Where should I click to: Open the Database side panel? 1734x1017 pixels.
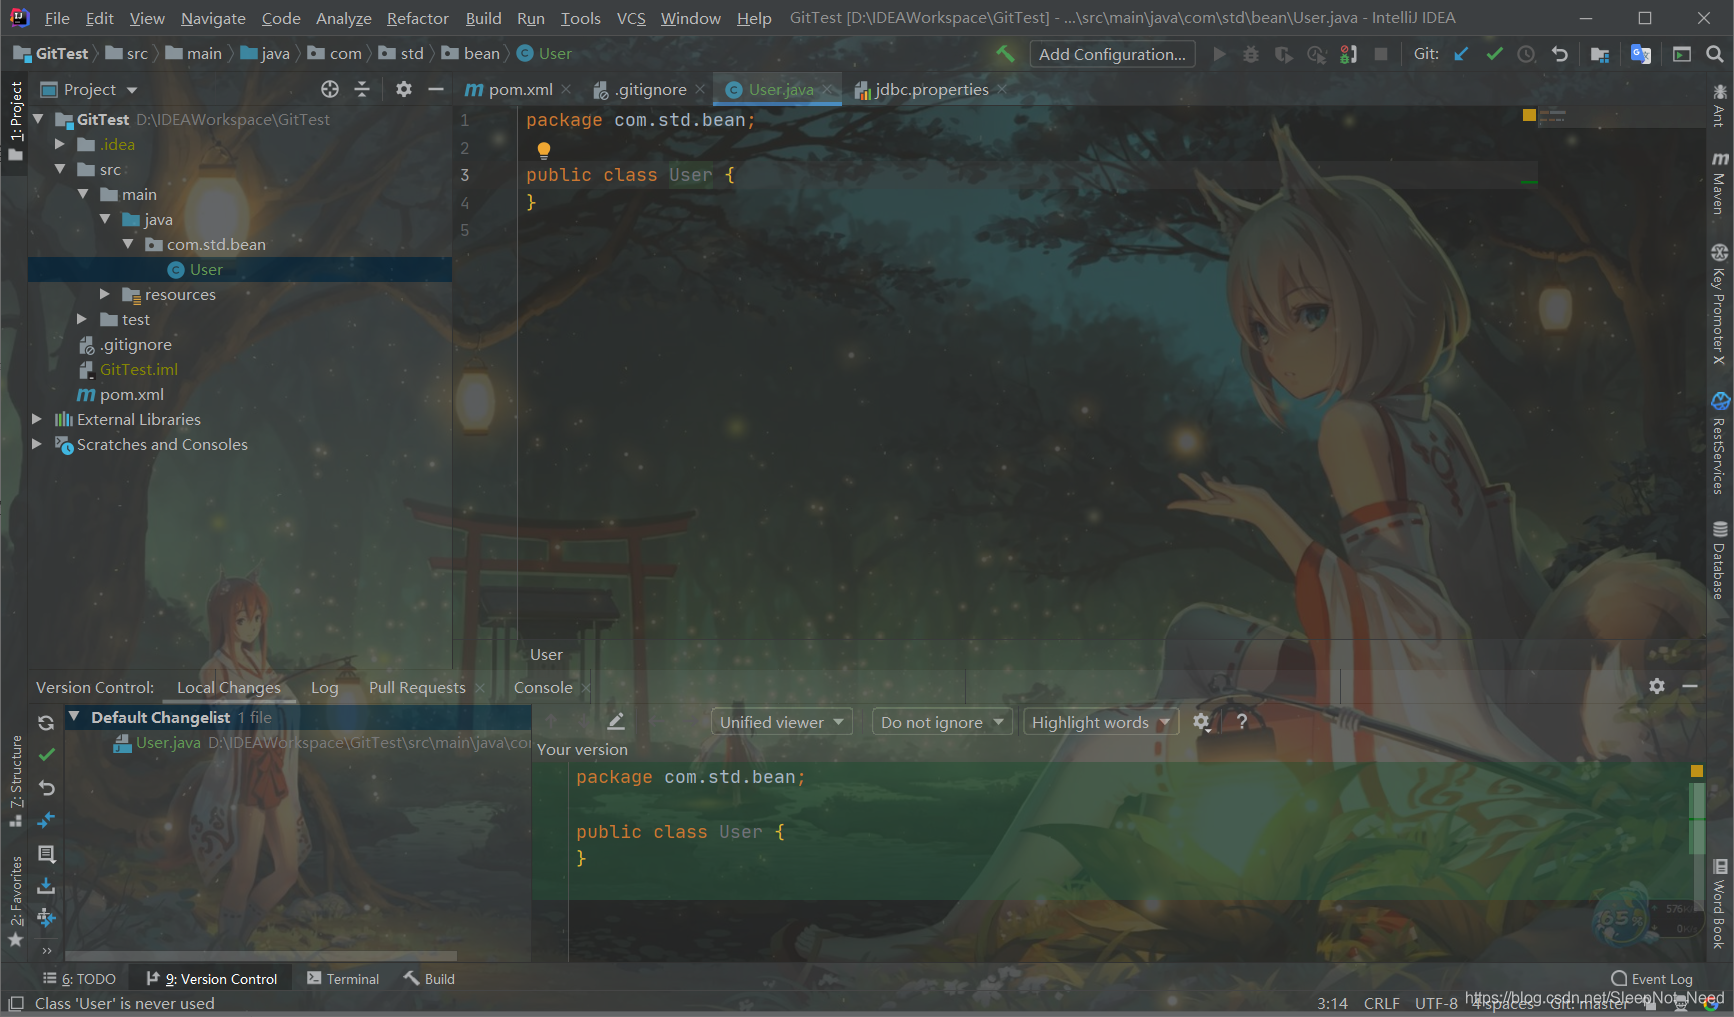(x=1719, y=560)
